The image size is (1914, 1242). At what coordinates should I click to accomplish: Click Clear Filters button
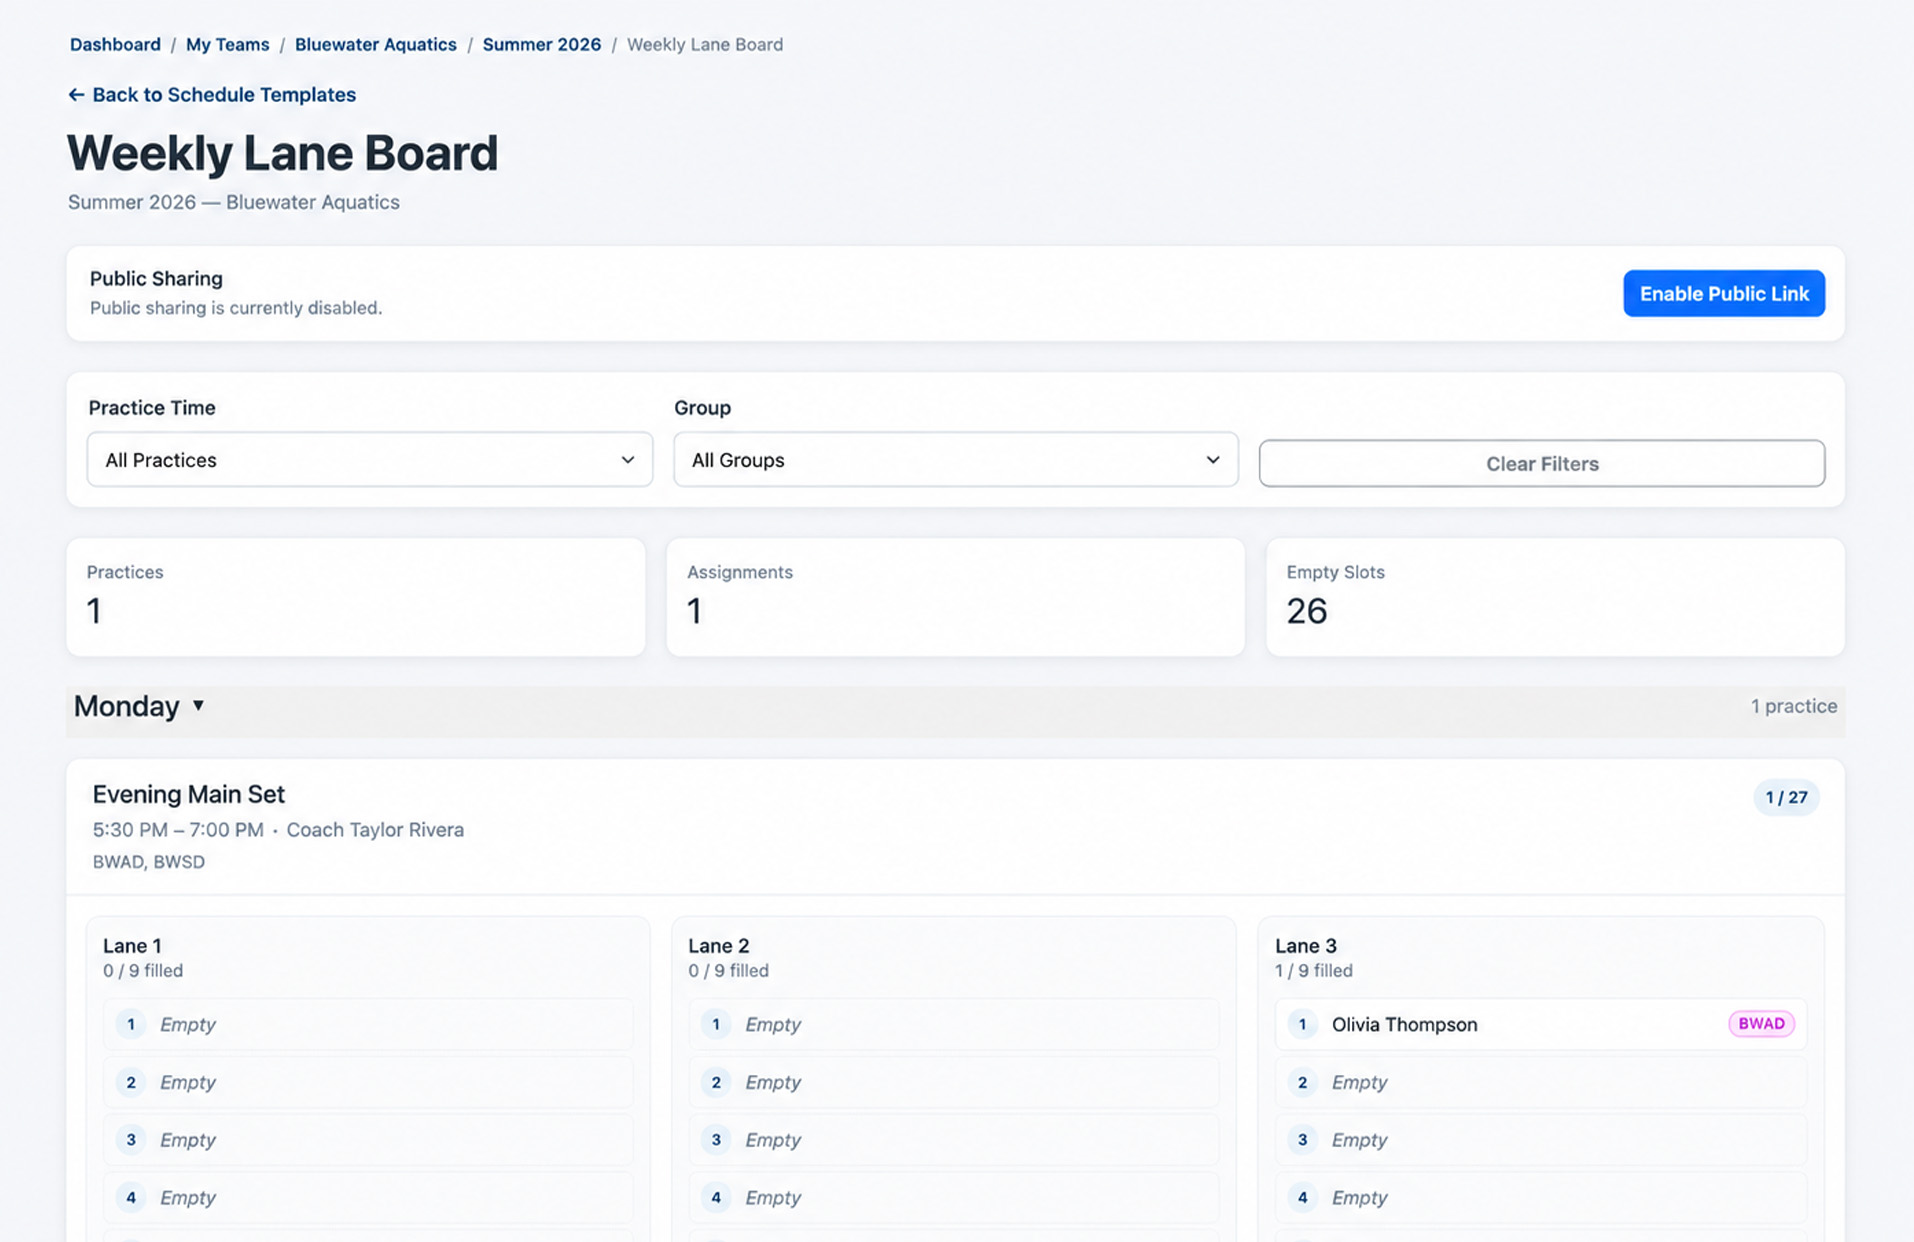tap(1542, 464)
